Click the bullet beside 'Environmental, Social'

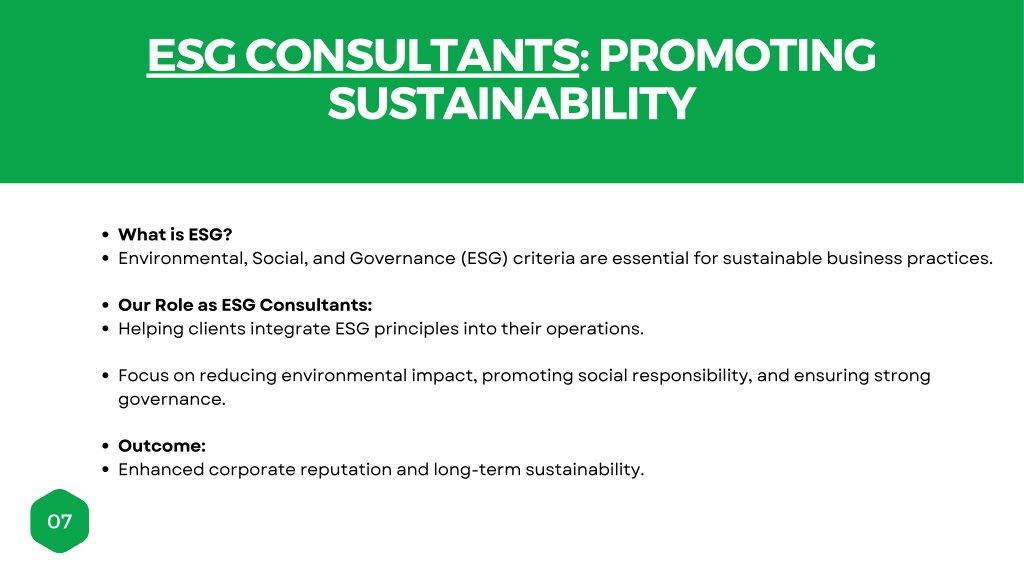pyautogui.click(x=105, y=258)
